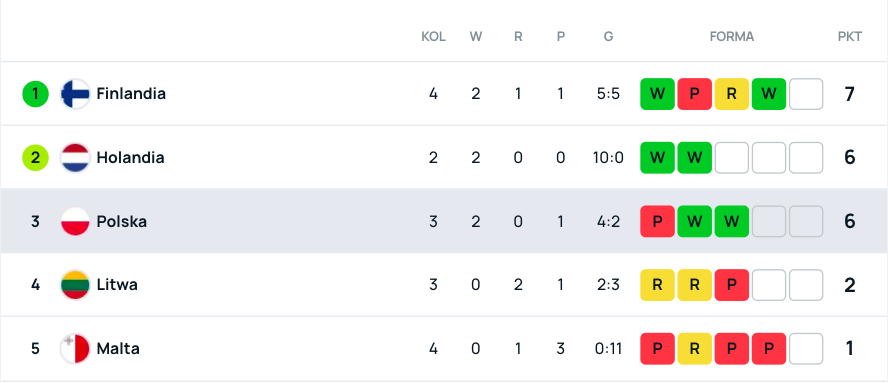Sort by the PKT column header
Image resolution: width=888 pixels, height=383 pixels.
point(849,37)
